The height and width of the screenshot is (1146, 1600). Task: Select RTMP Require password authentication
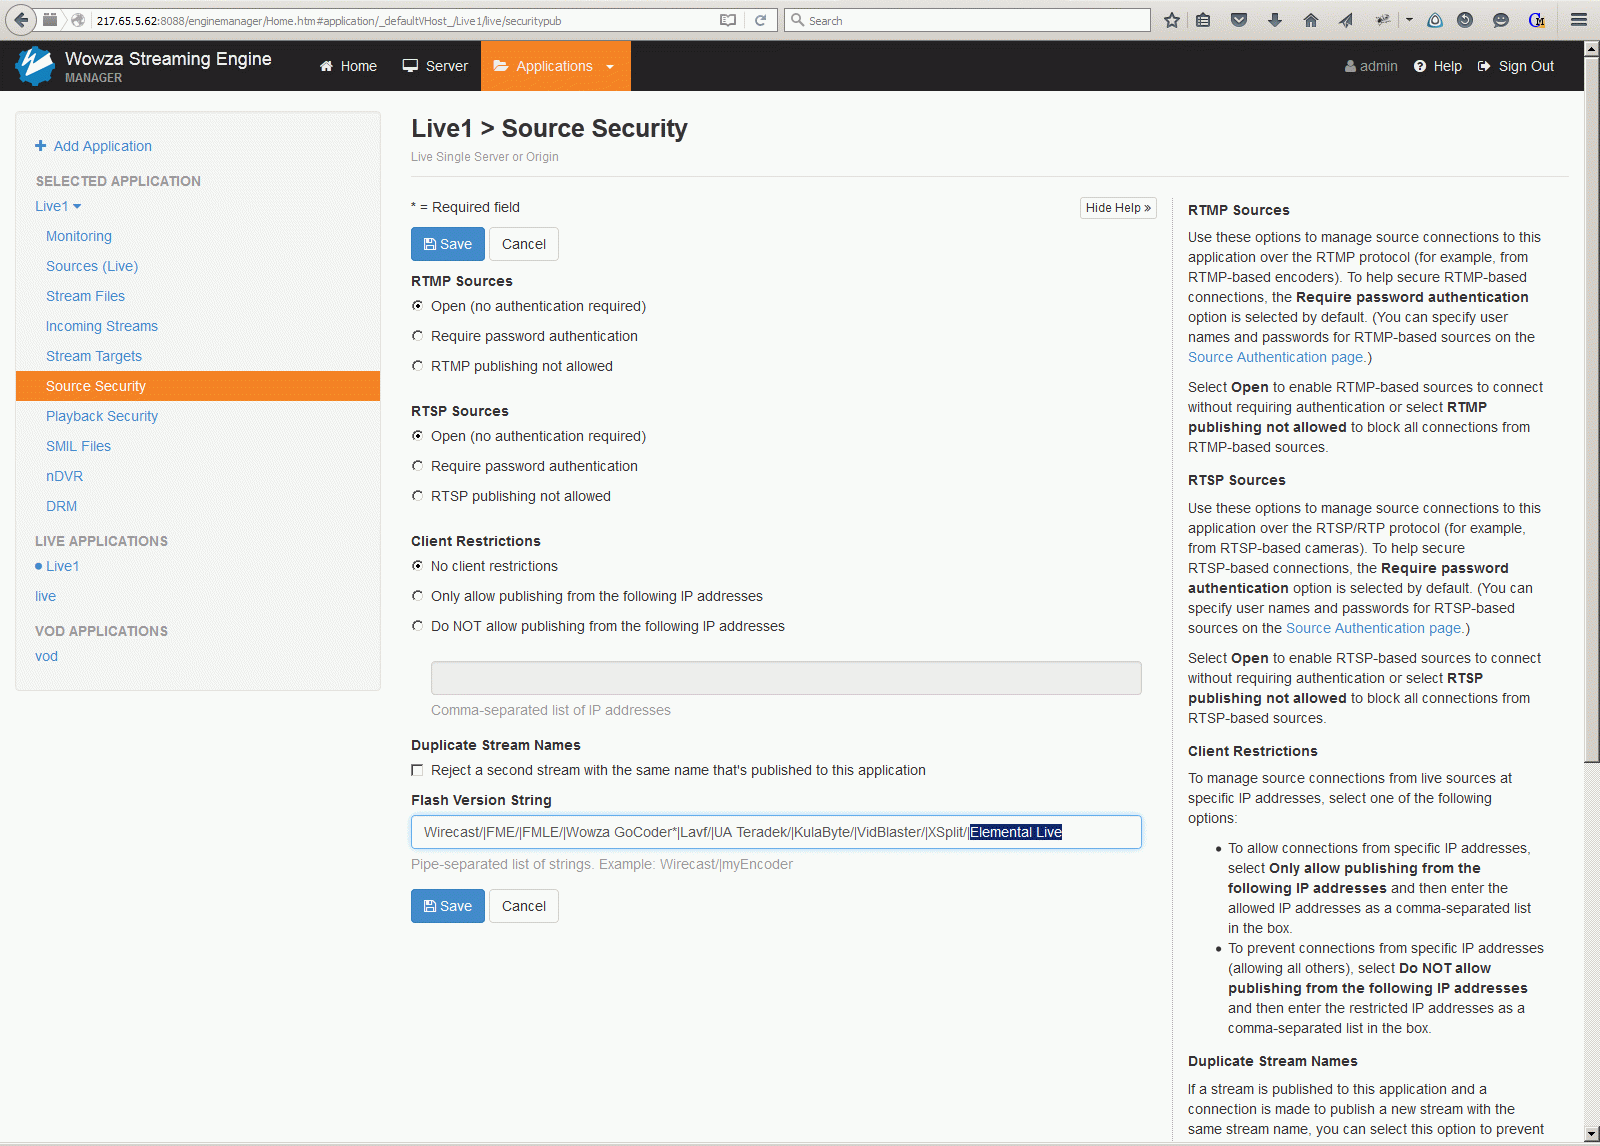click(x=418, y=336)
